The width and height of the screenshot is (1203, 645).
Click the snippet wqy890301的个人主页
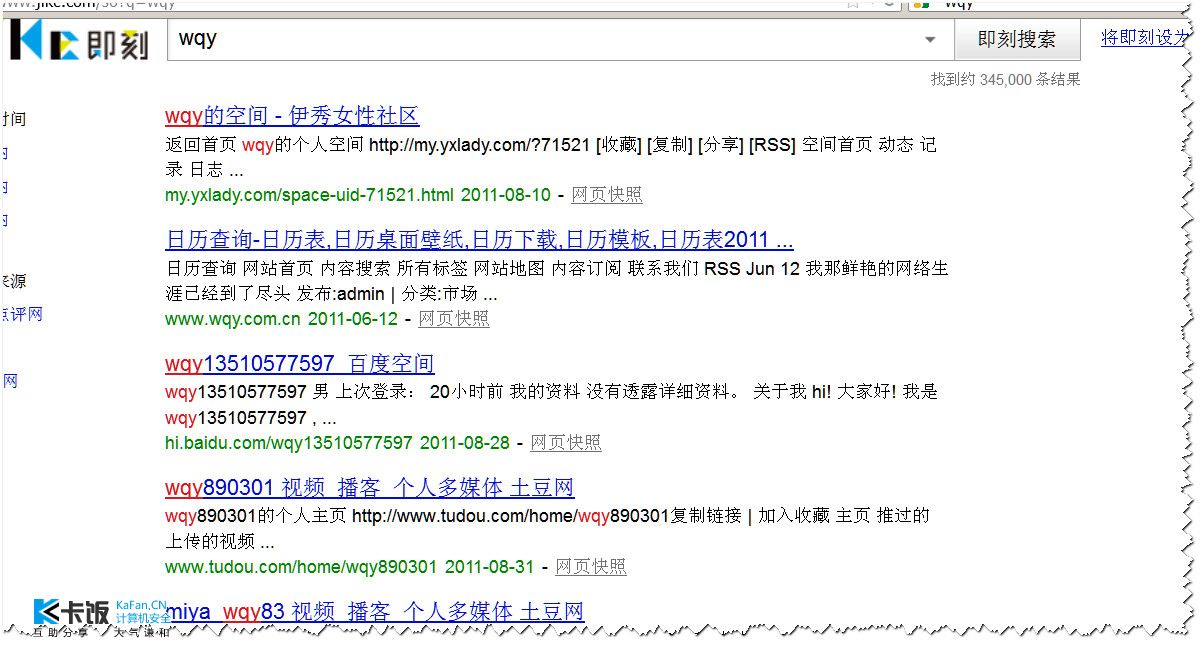pyautogui.click(x=547, y=529)
